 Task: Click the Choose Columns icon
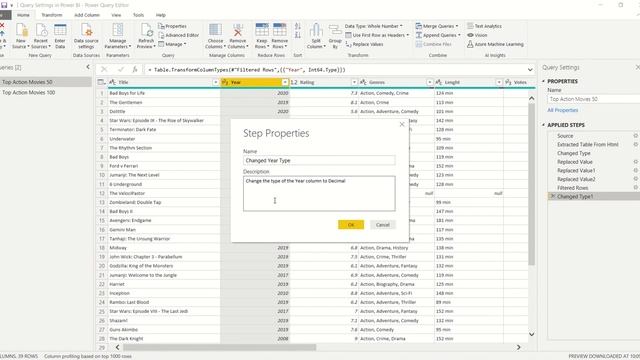[x=215, y=36]
